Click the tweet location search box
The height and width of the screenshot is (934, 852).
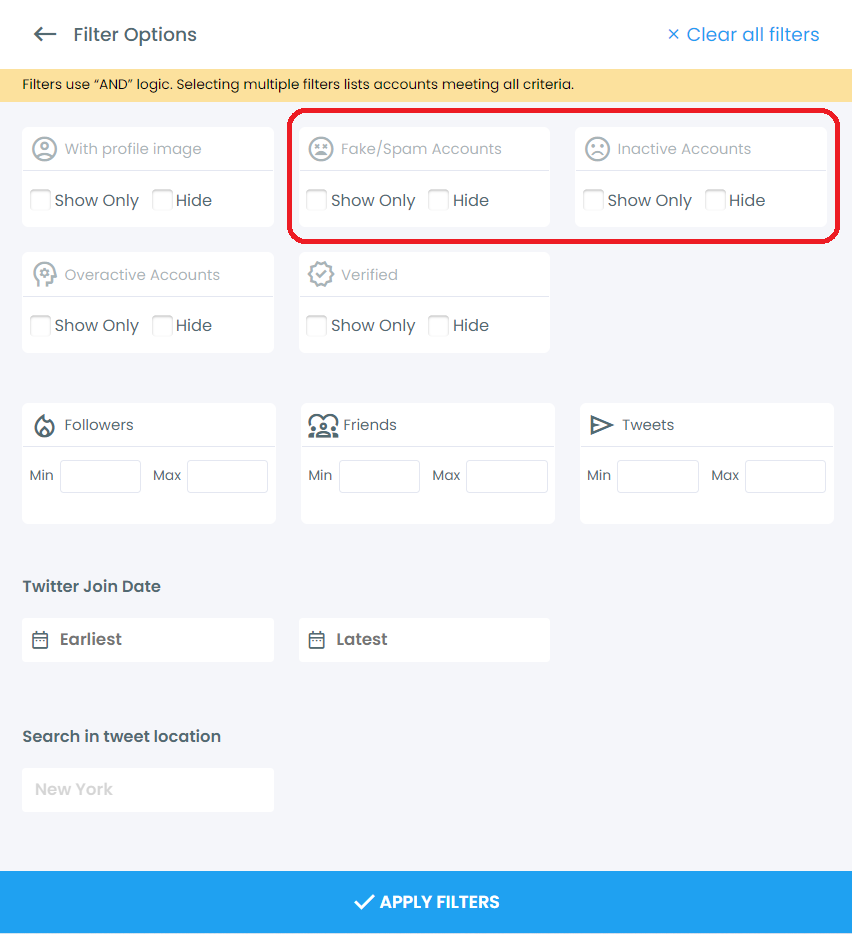click(147, 789)
